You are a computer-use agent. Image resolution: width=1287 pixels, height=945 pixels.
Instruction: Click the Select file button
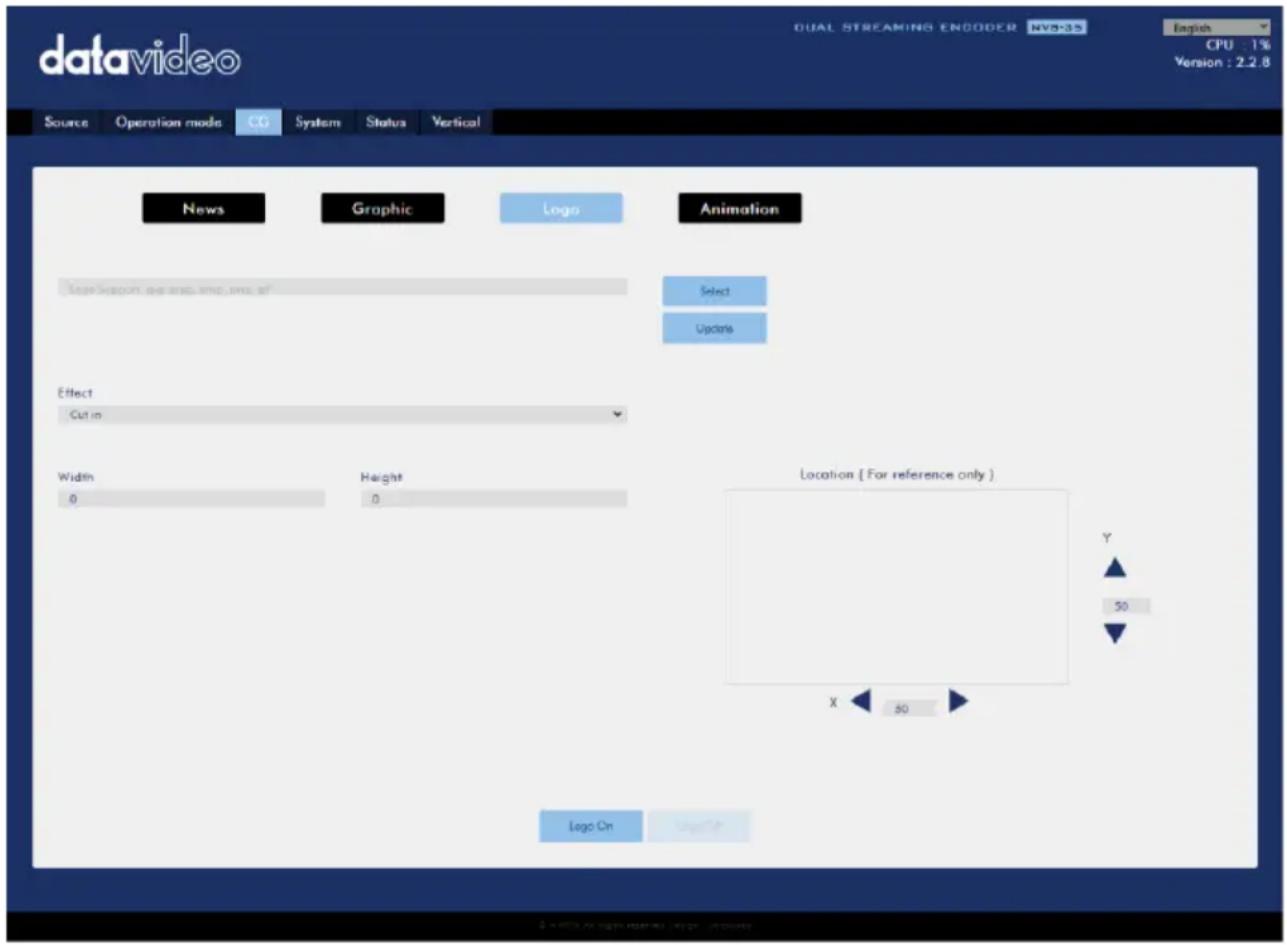[714, 291]
